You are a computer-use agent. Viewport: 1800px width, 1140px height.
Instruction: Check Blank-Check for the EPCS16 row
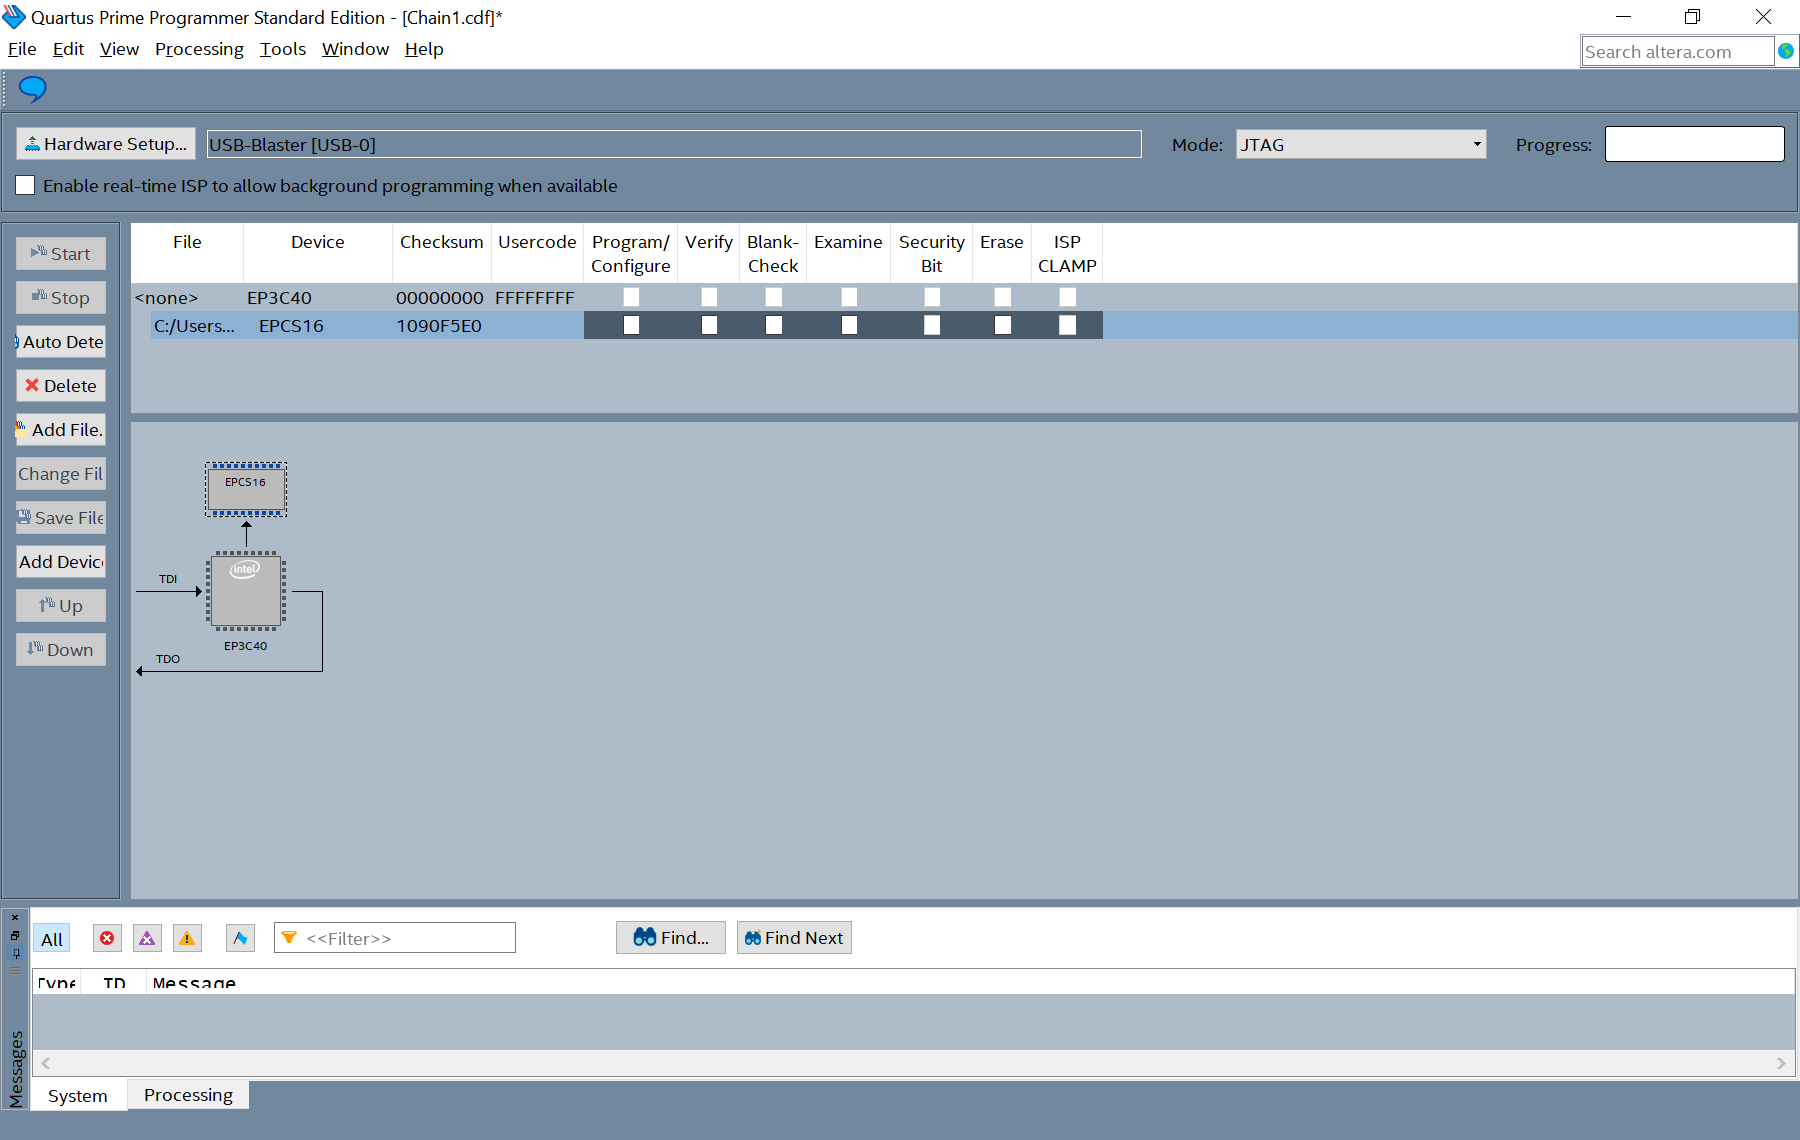773,325
